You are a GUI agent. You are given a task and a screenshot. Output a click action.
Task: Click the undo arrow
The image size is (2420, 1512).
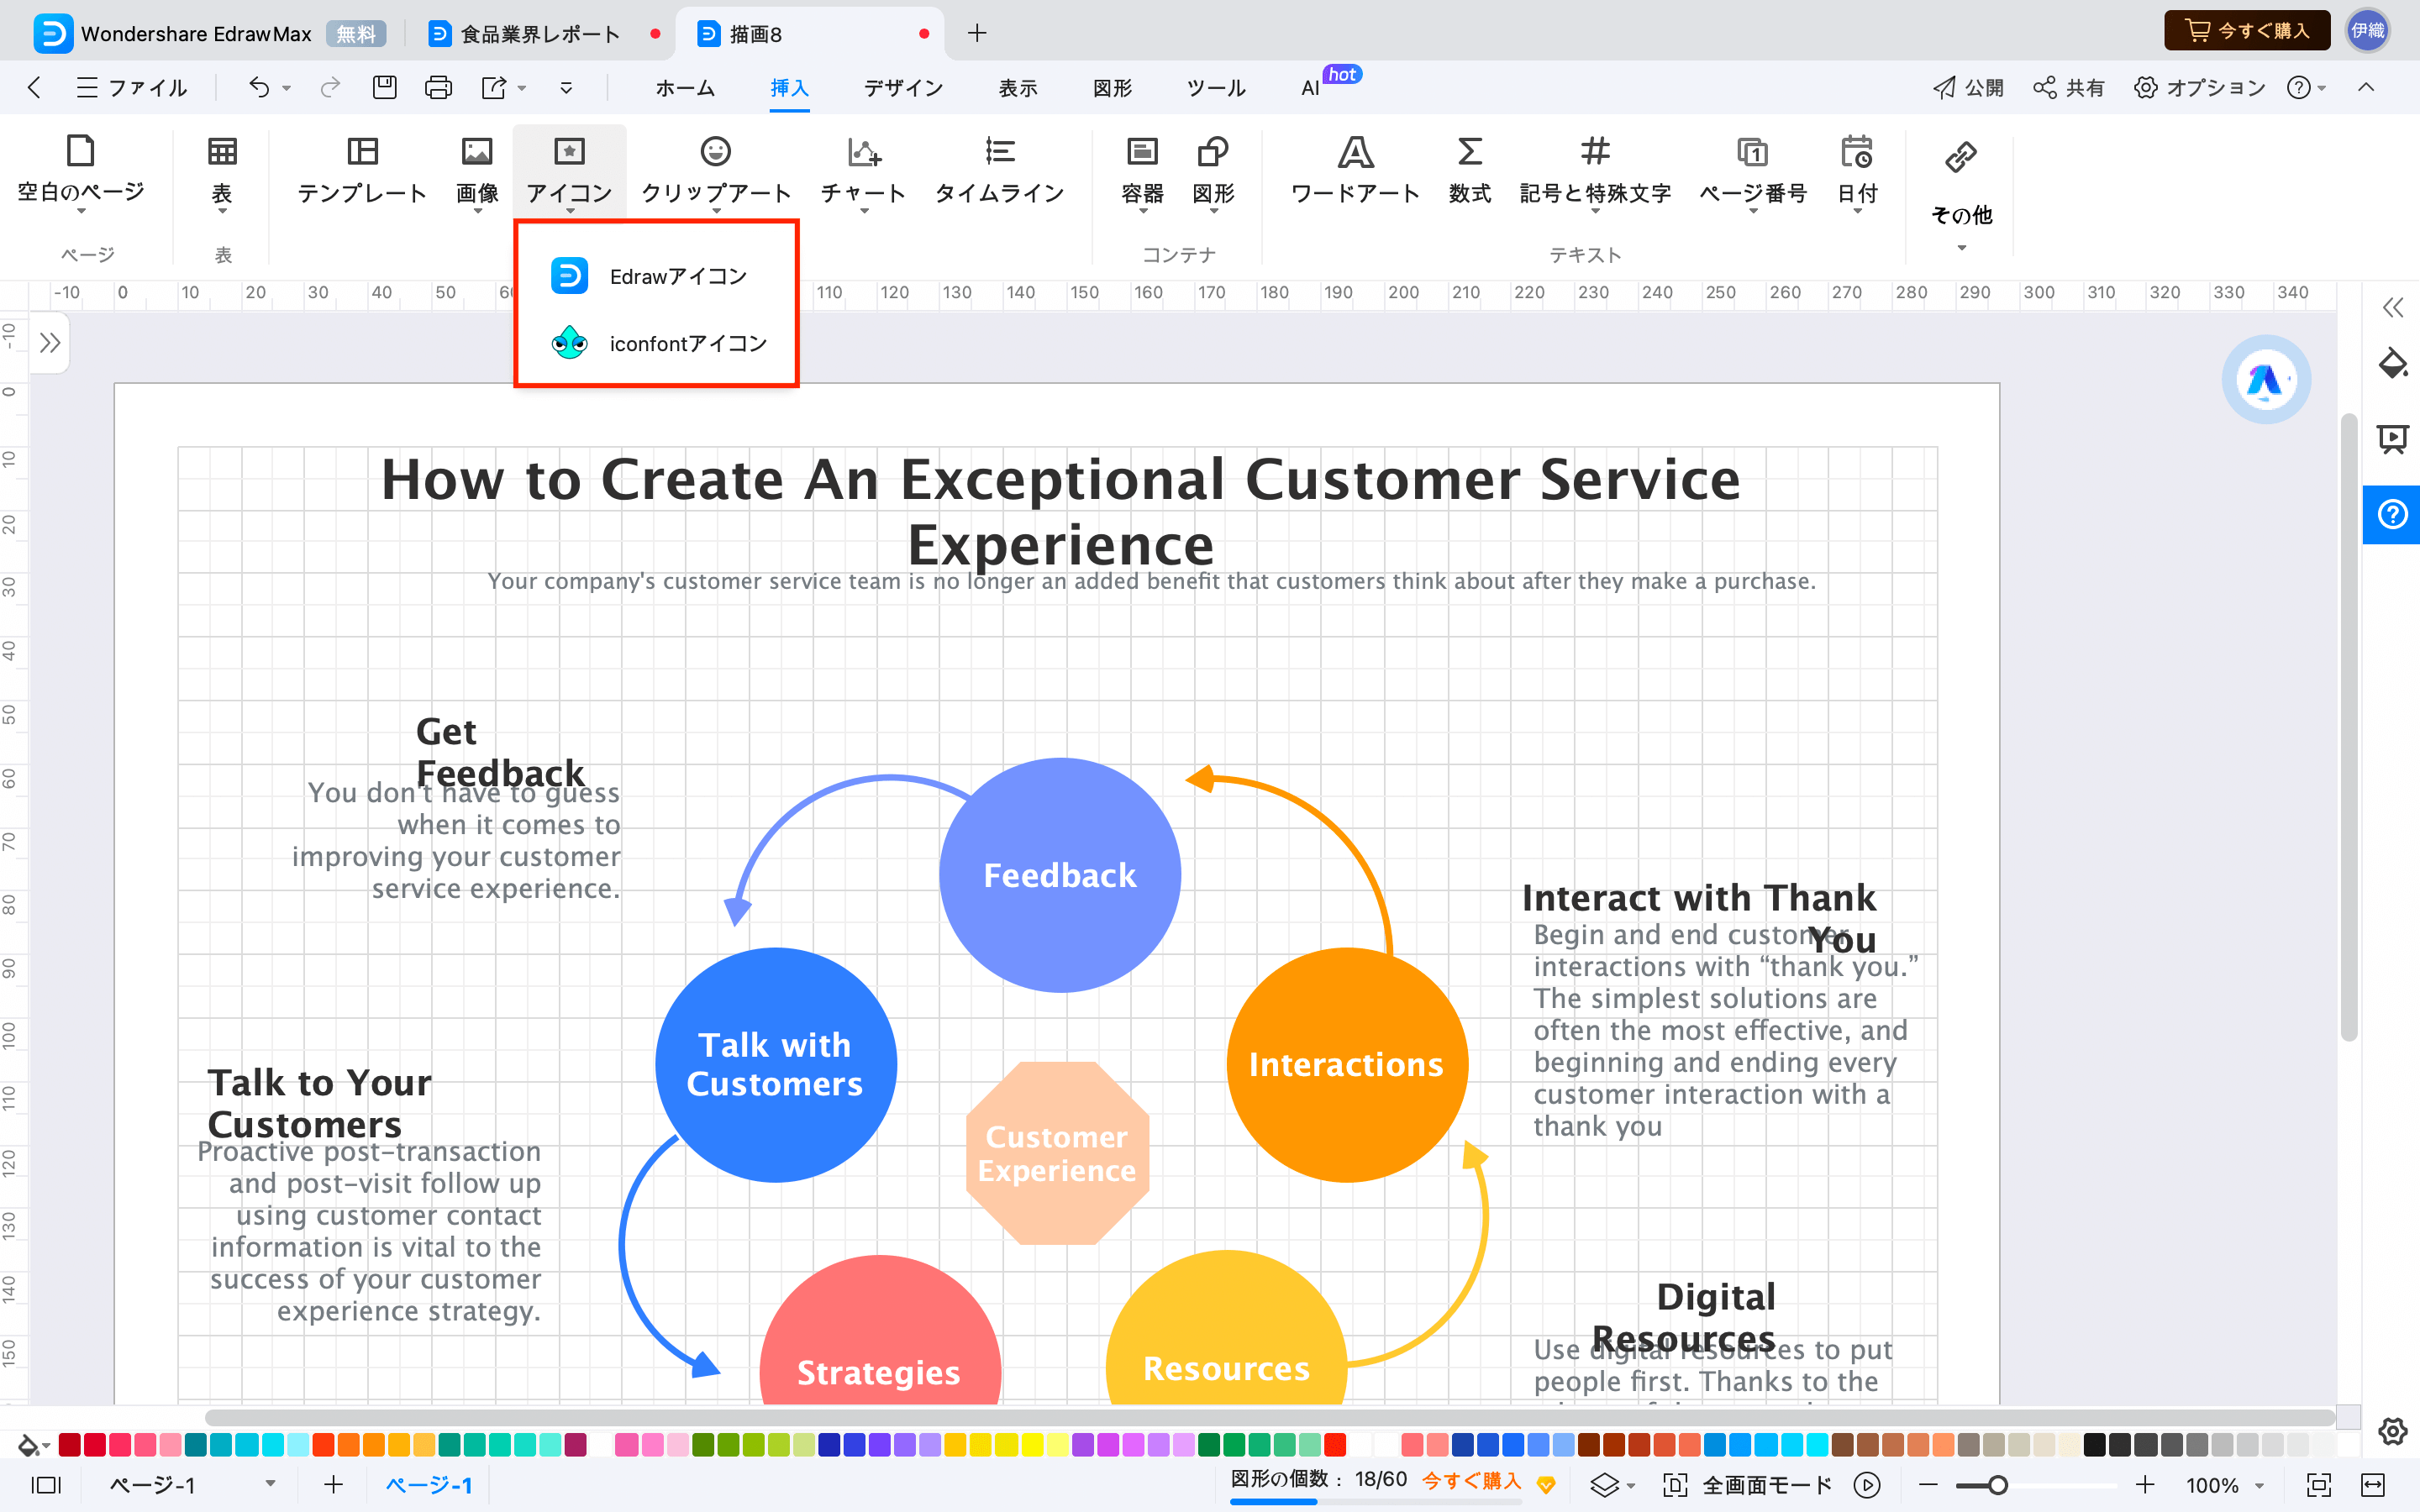pyautogui.click(x=259, y=88)
